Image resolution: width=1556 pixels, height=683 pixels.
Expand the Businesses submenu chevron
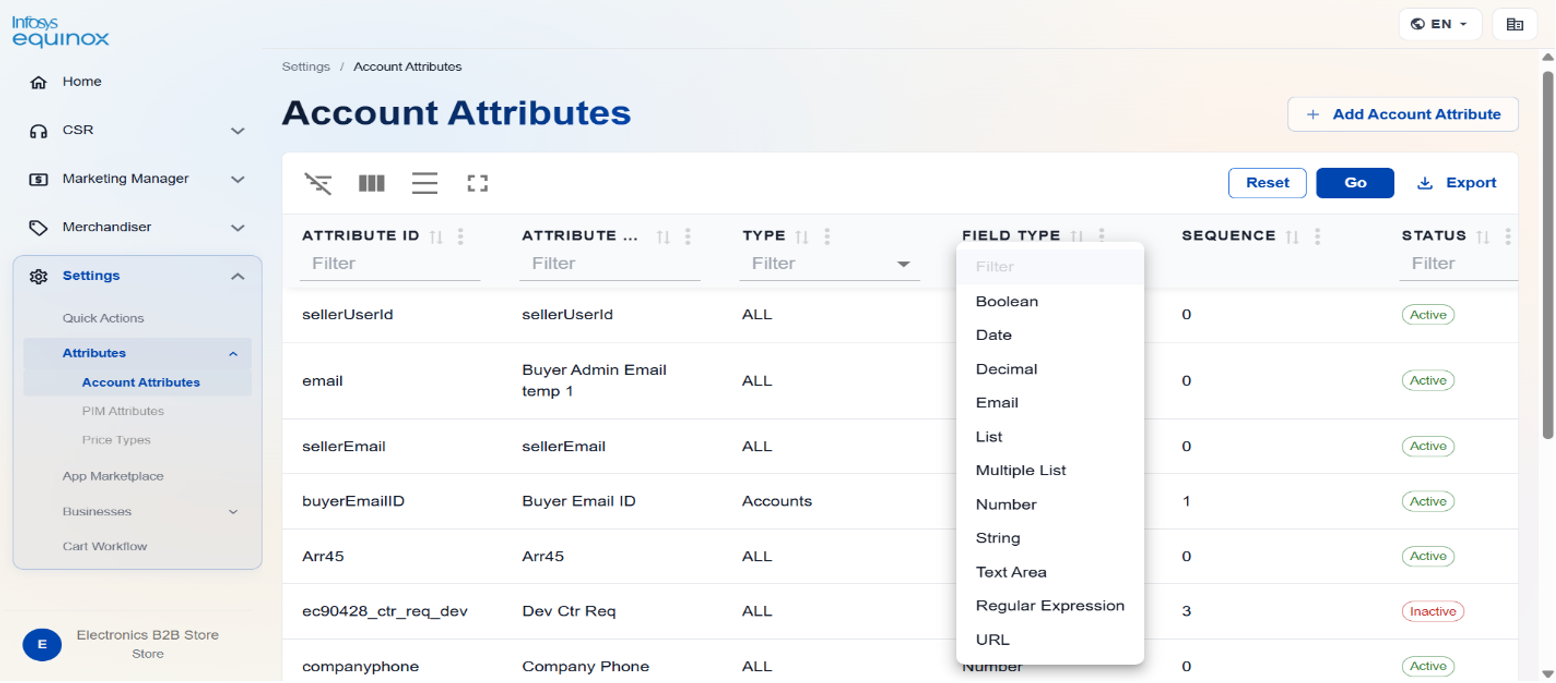point(233,512)
